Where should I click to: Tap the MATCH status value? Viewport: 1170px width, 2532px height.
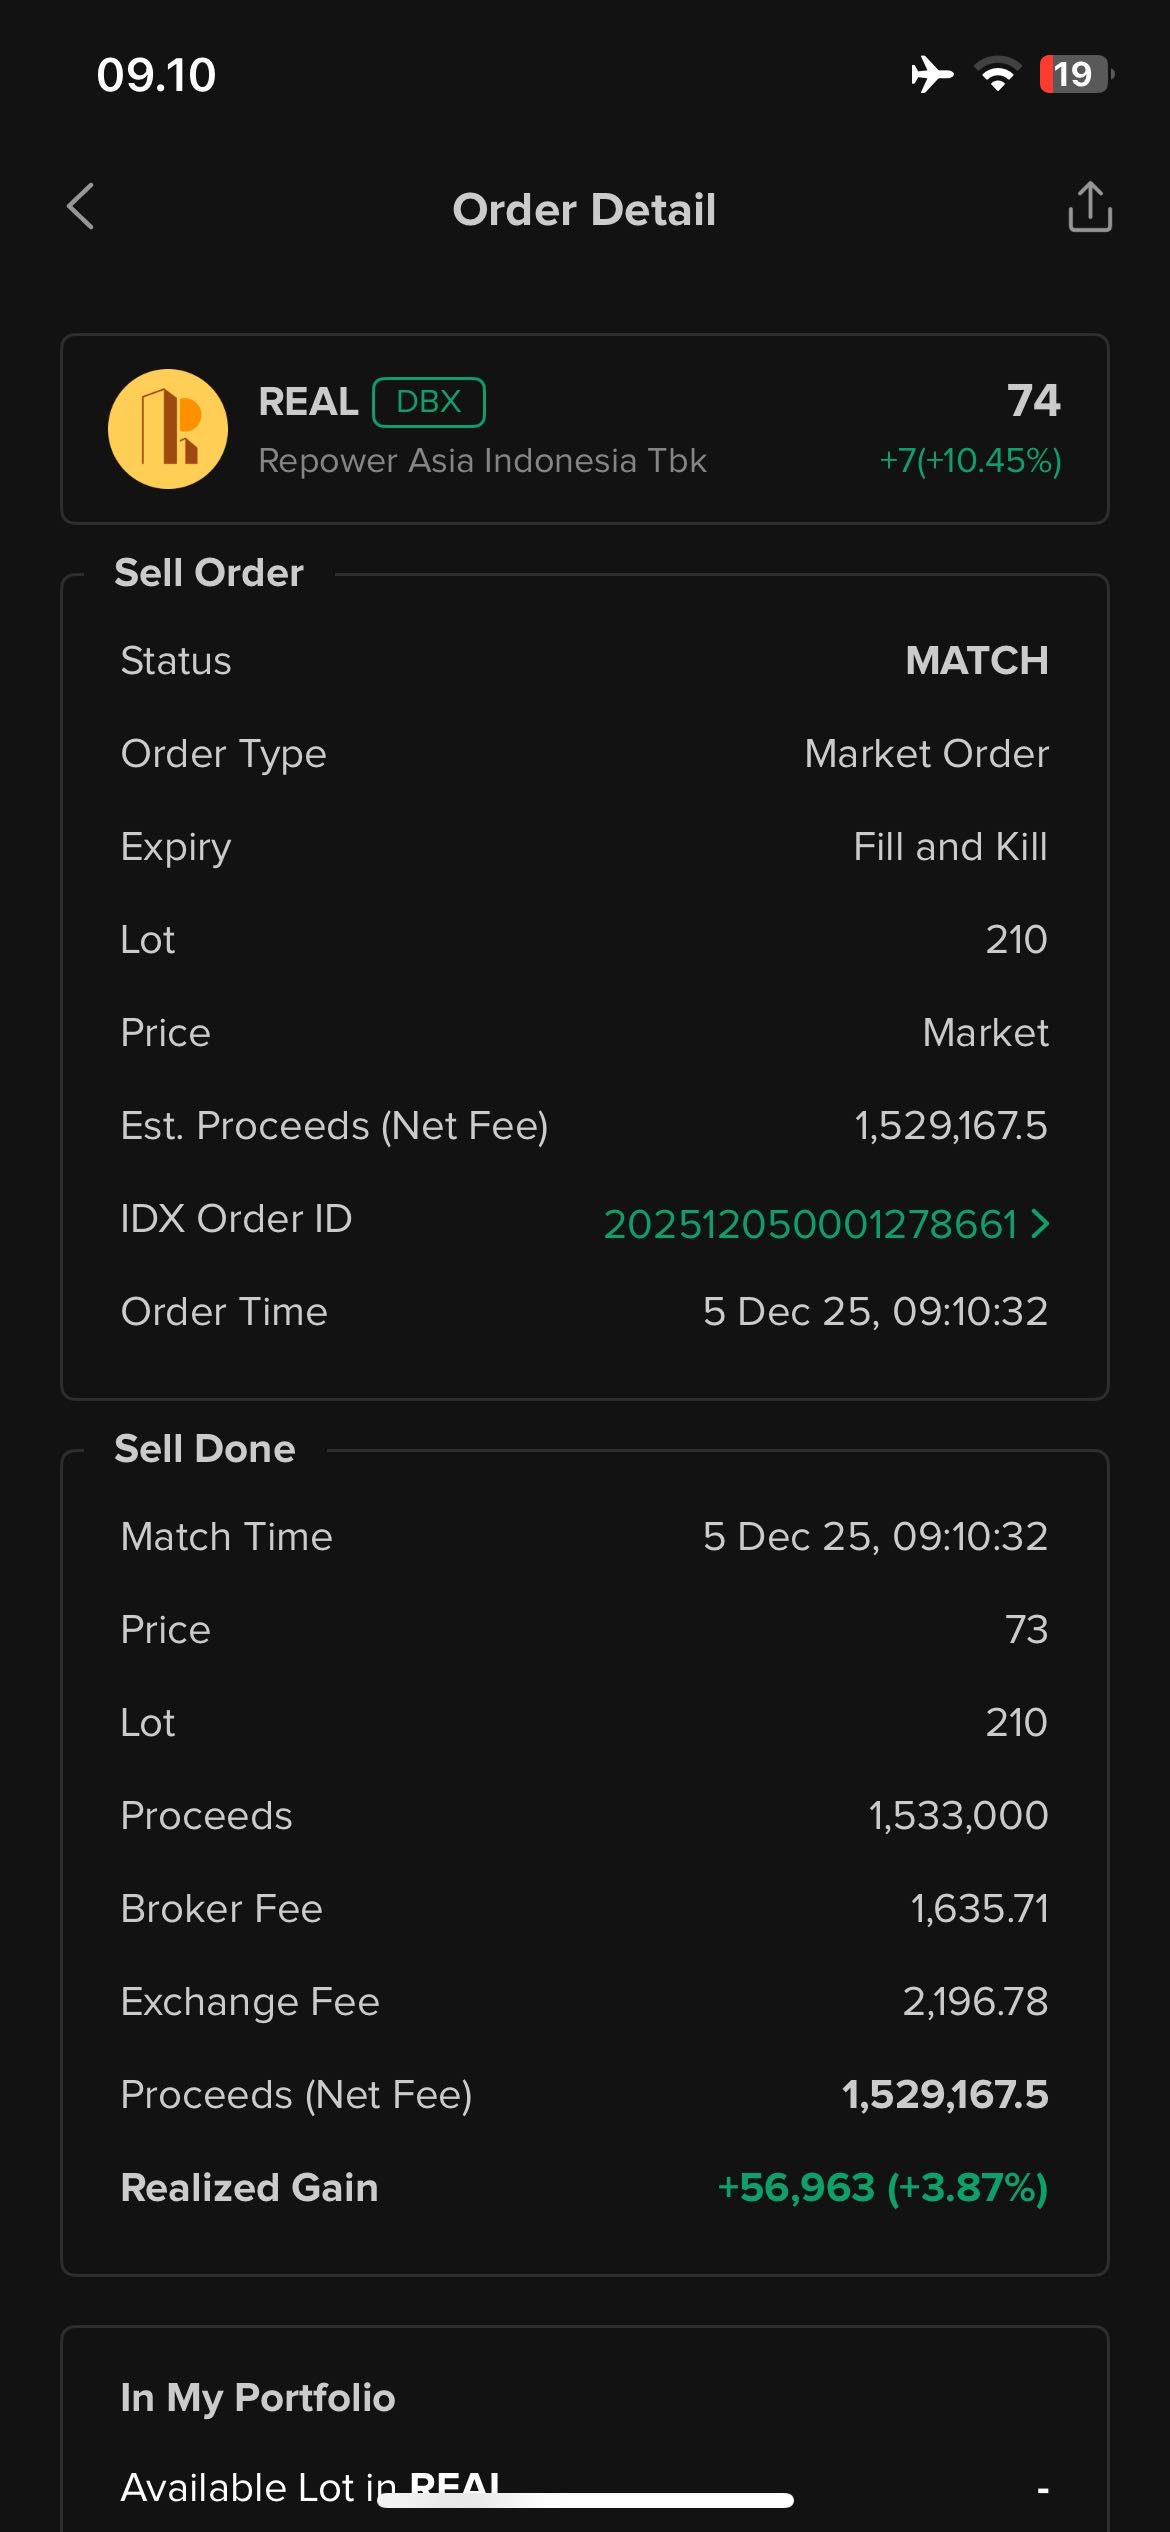976,660
